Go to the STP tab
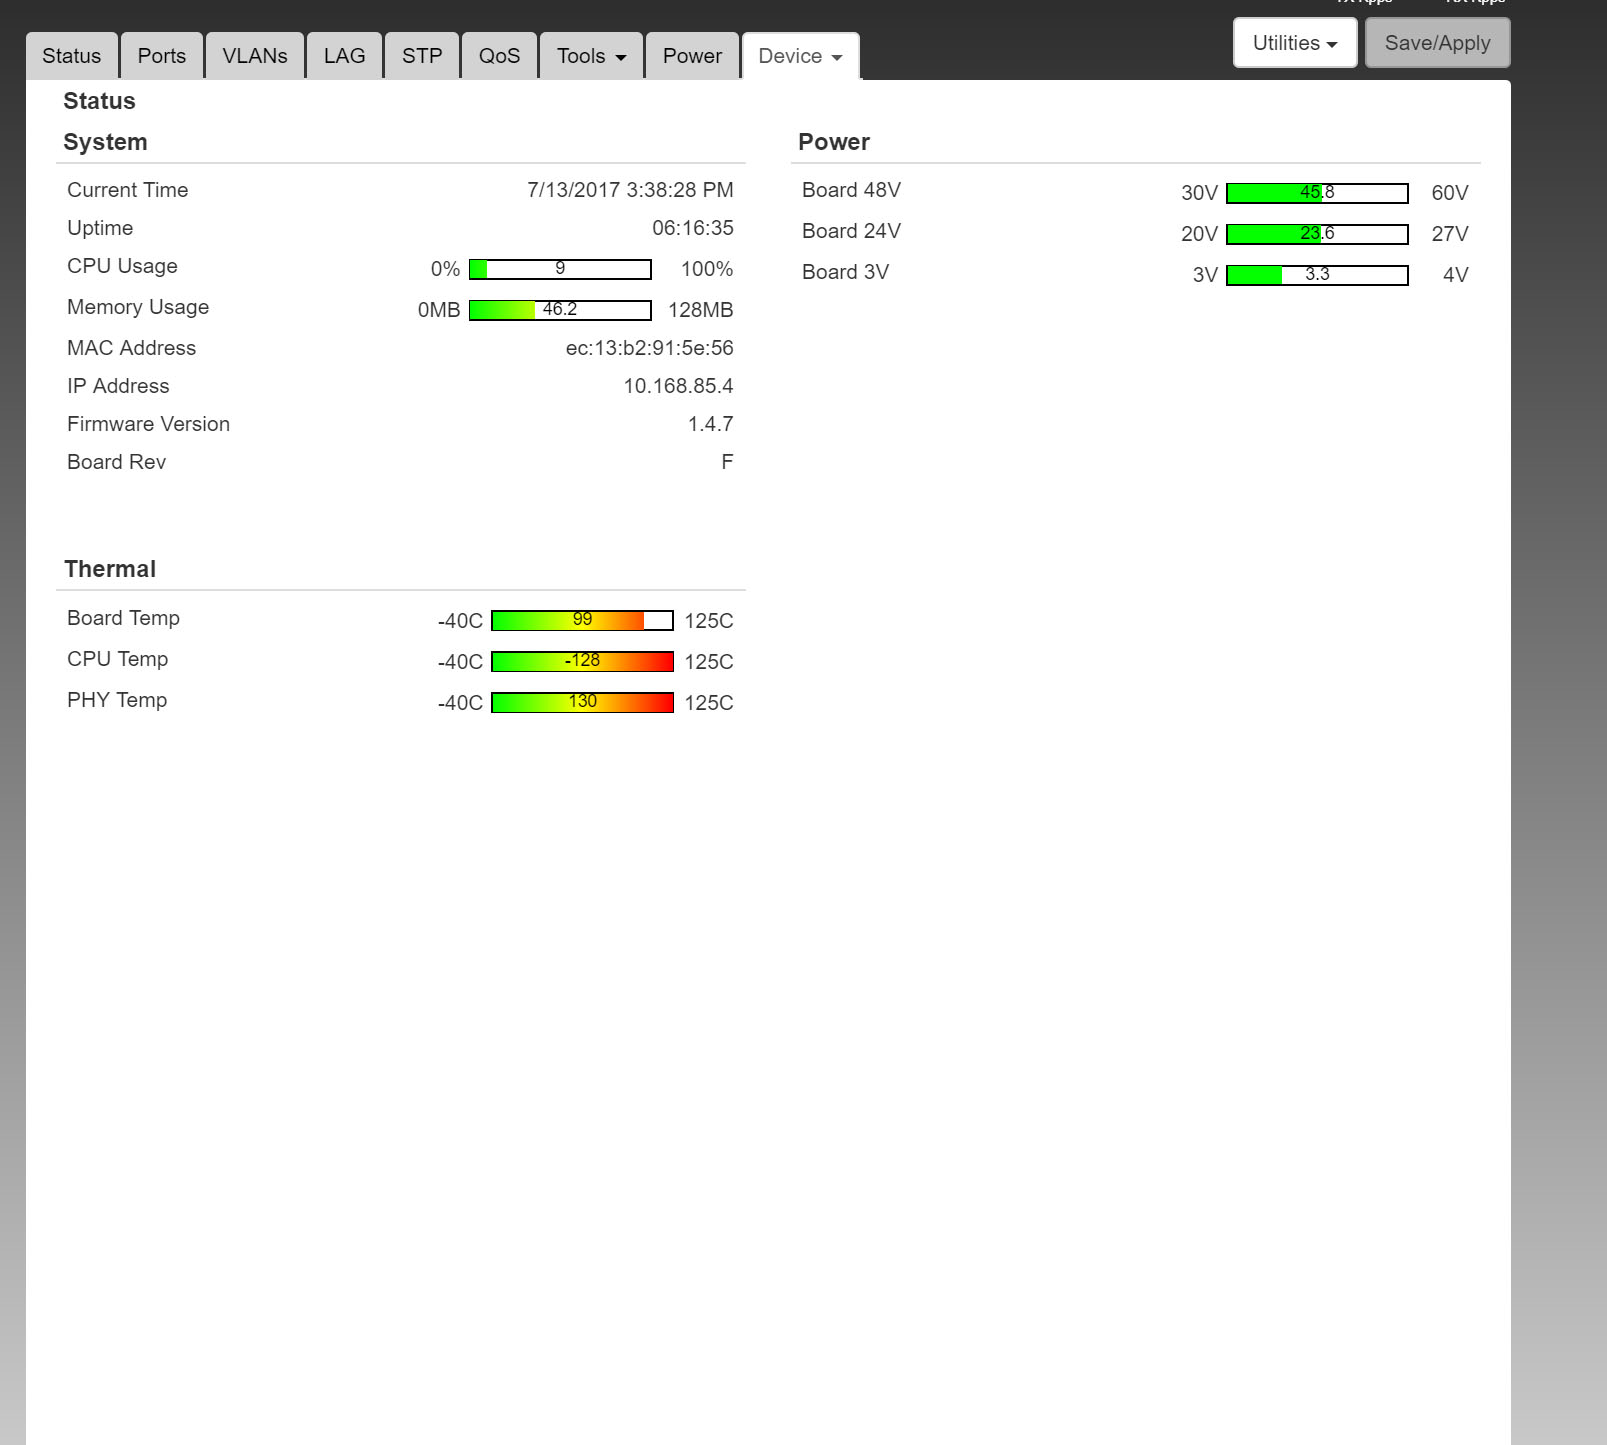The height and width of the screenshot is (1445, 1607). pyautogui.click(x=421, y=56)
